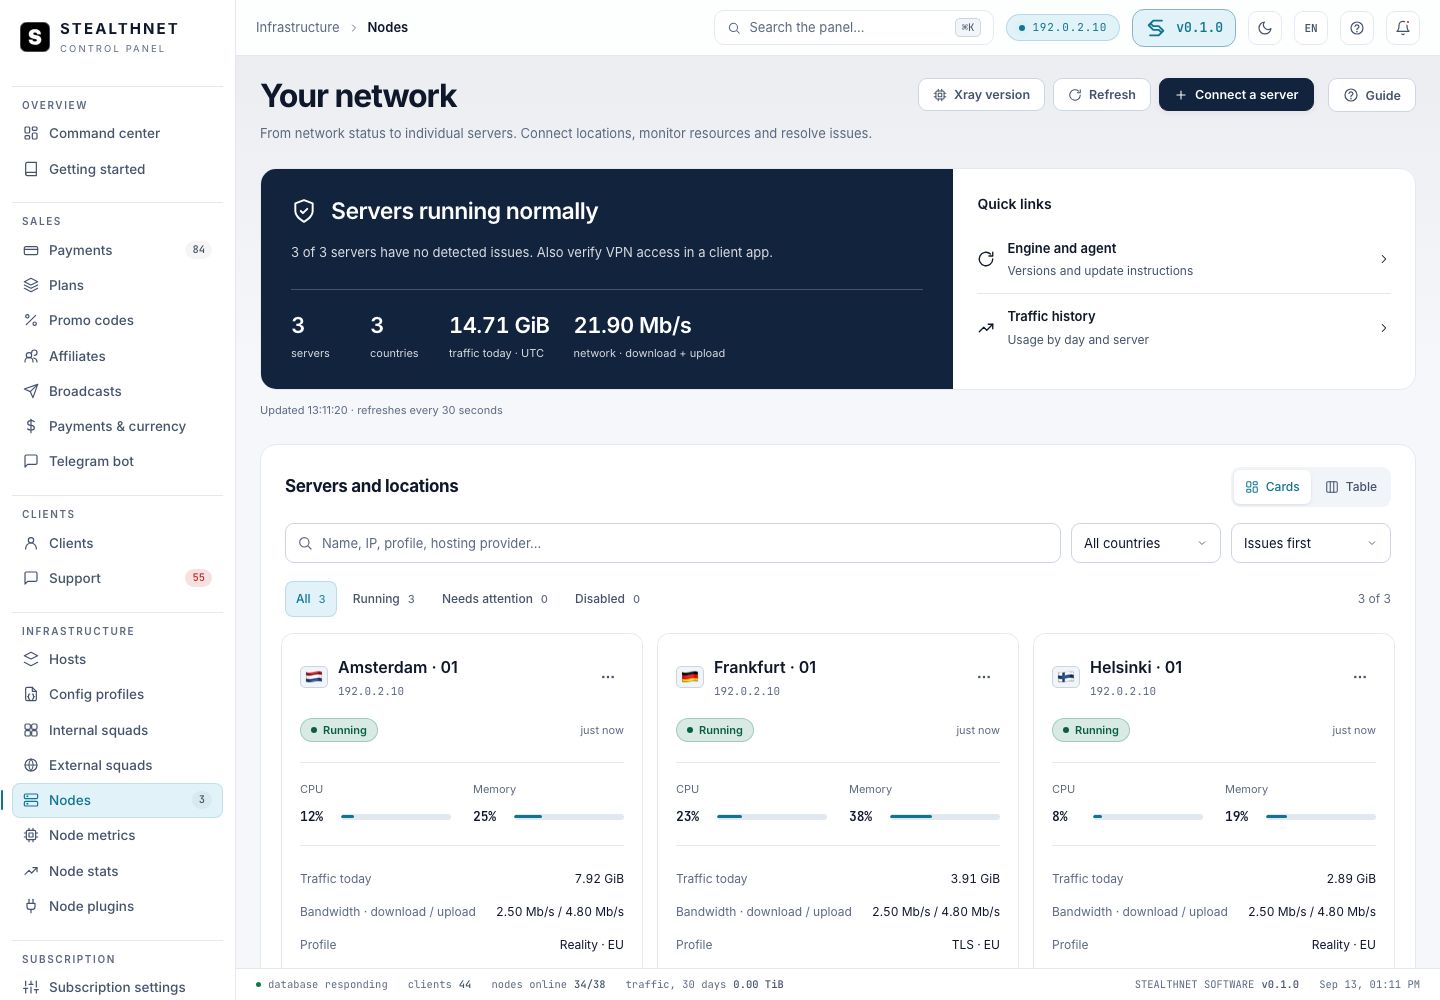This screenshot has height=1000, width=1440.
Task: Switch server view to Cards
Action: point(1272,487)
